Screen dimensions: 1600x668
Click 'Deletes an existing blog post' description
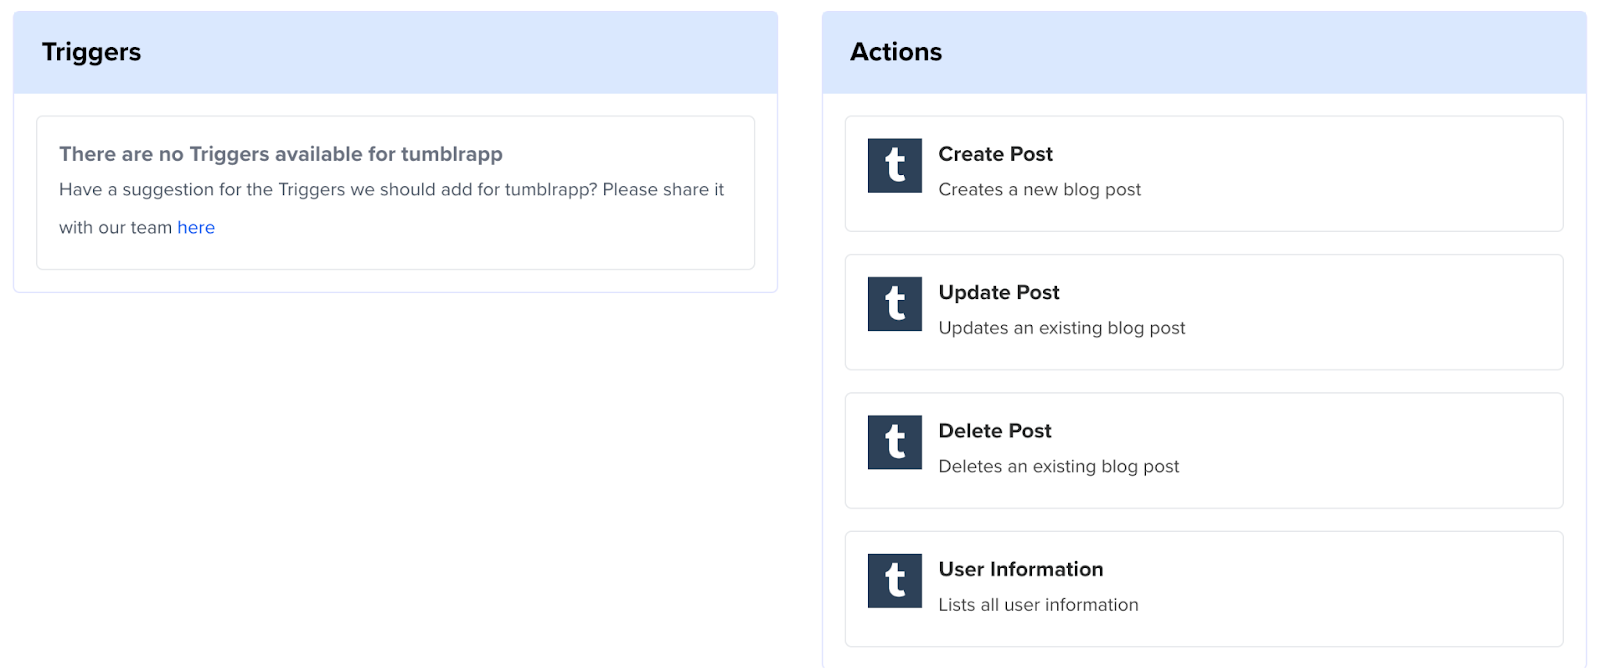1058,466
